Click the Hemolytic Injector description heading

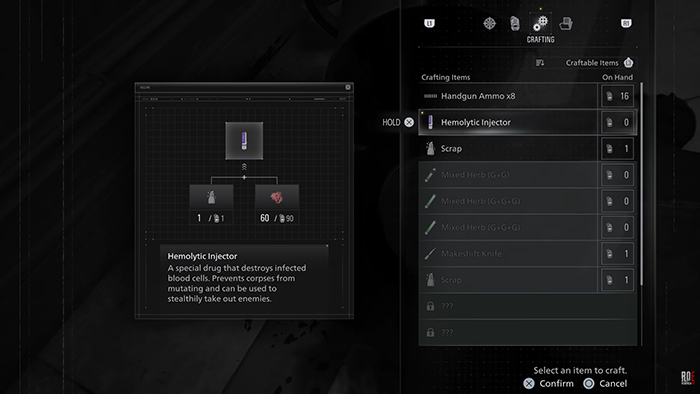pos(202,256)
